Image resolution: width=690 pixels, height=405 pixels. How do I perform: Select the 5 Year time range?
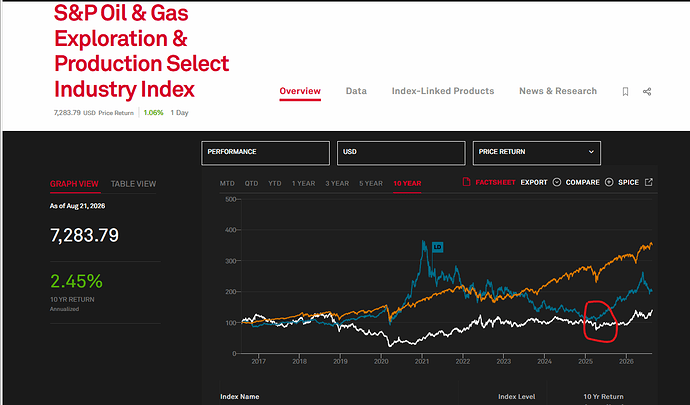coord(371,183)
